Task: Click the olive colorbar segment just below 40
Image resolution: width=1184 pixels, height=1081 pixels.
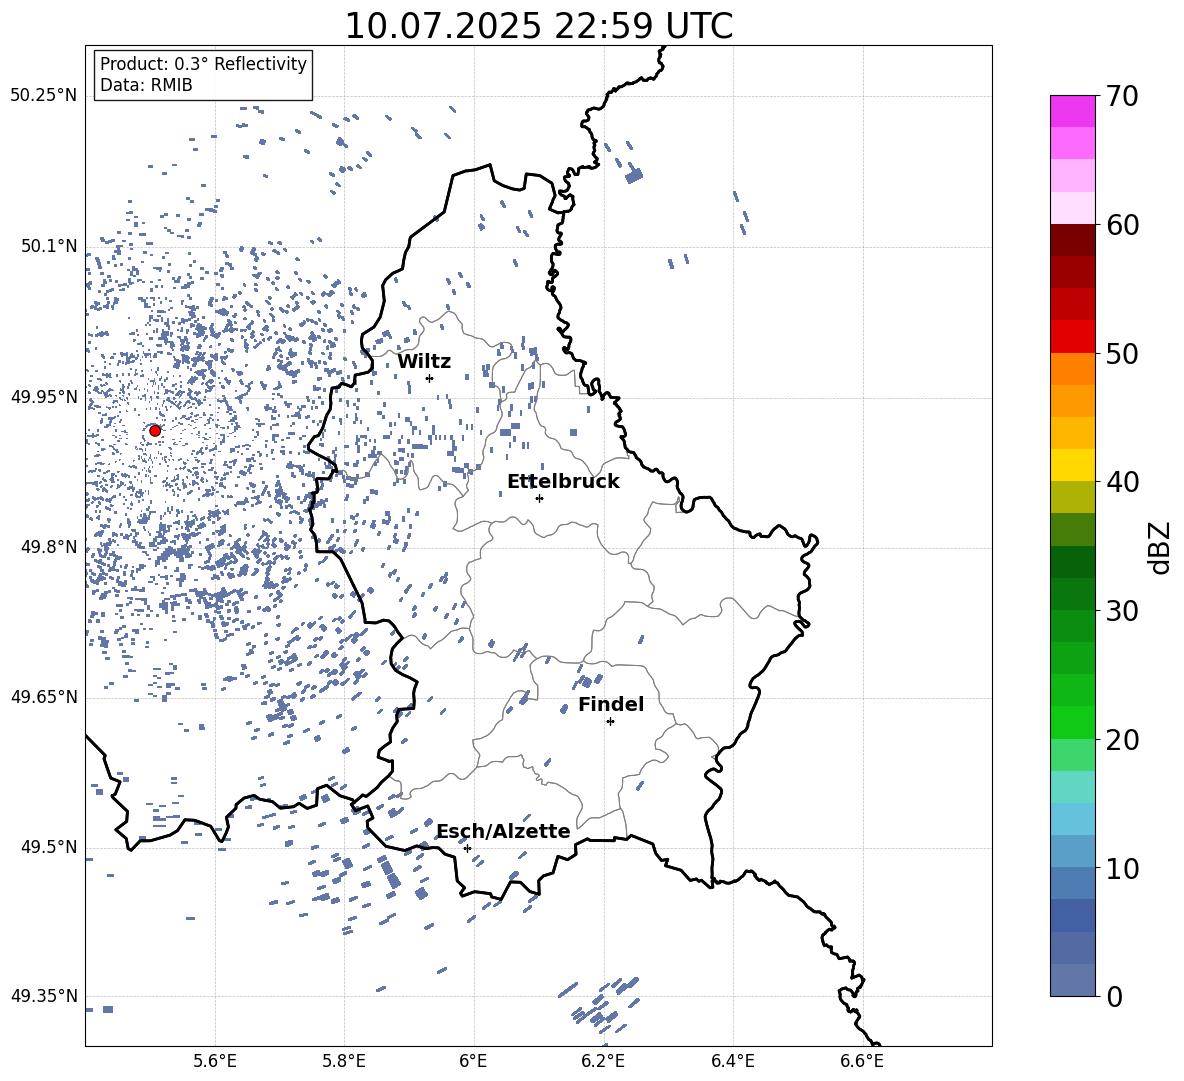Action: click(1072, 497)
